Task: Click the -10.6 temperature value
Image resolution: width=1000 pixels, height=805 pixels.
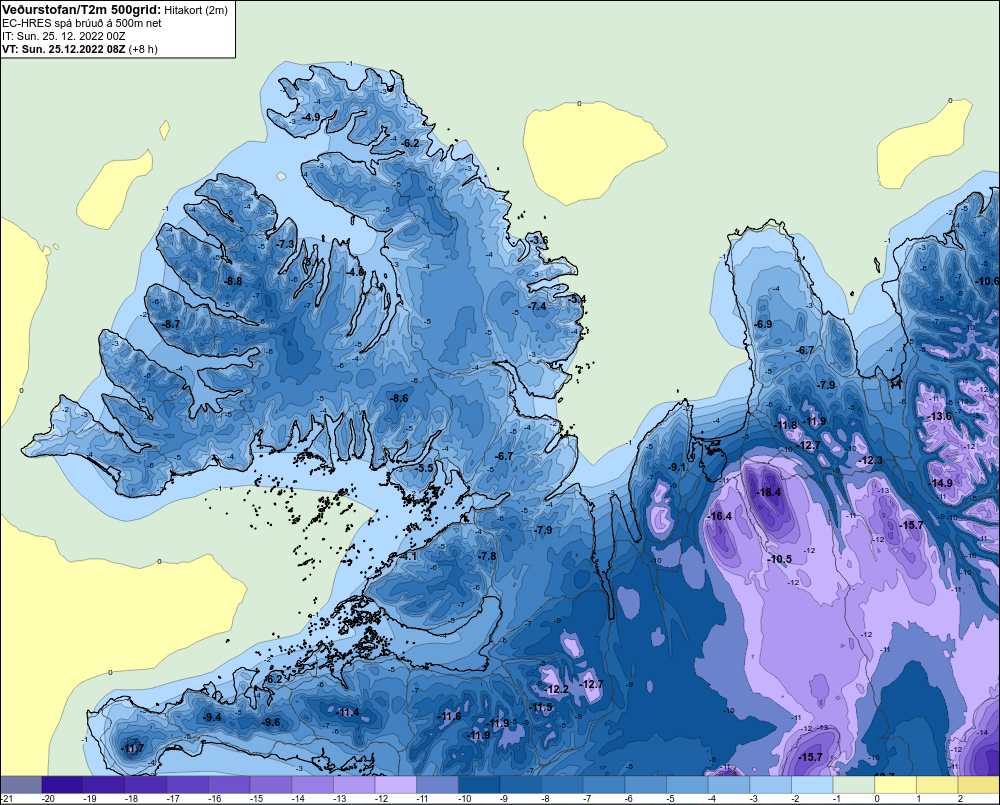Action: pyautogui.click(x=988, y=281)
